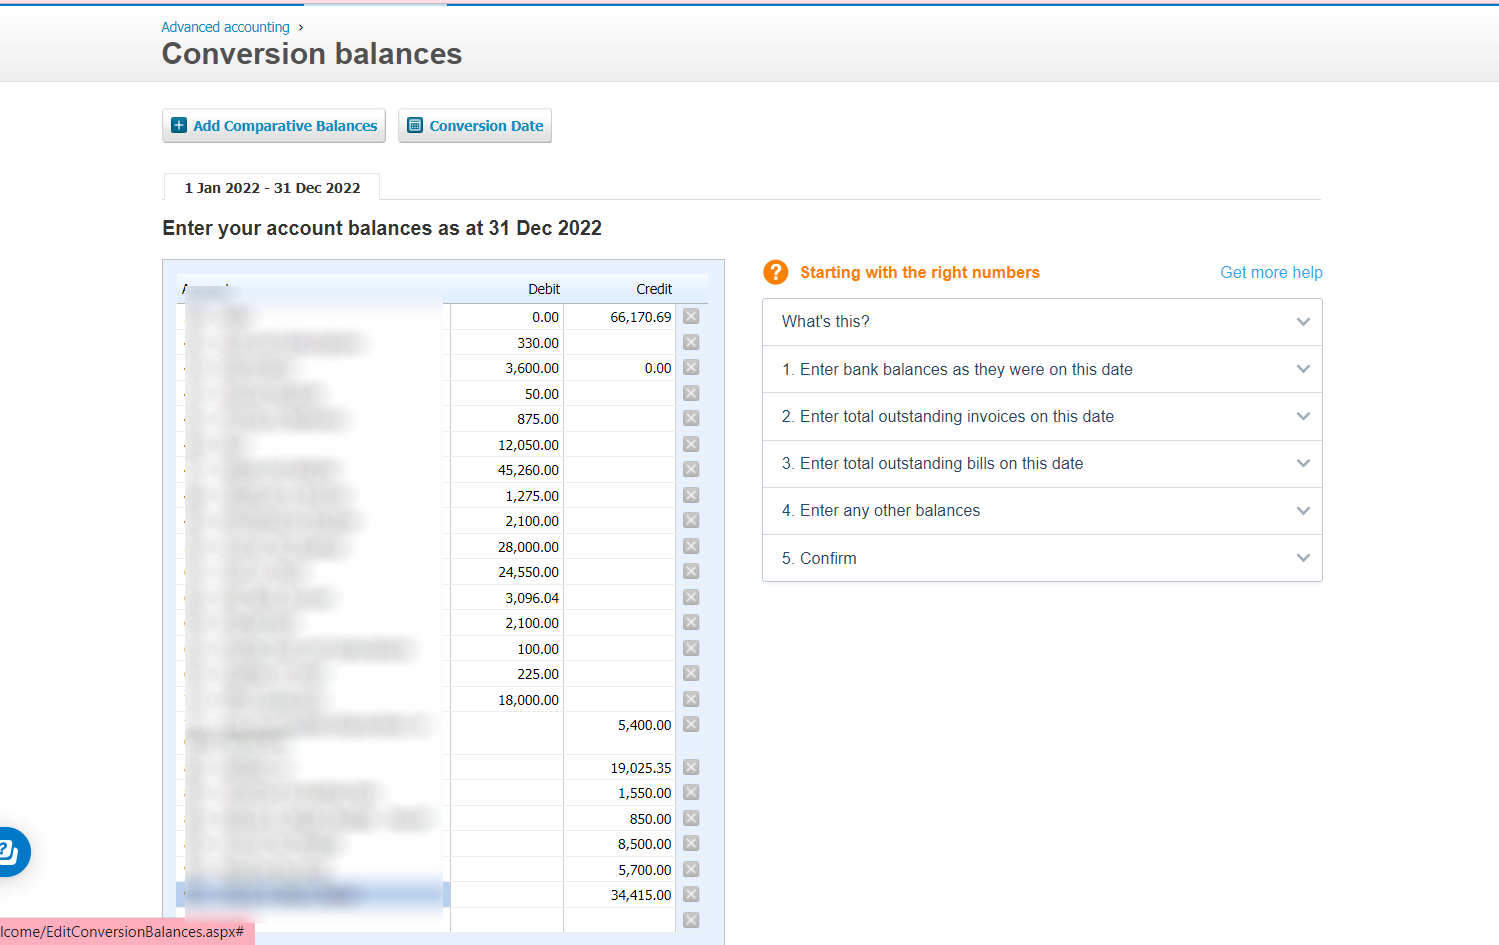
Task: Delete the 50.00 debit row
Action: pyautogui.click(x=691, y=393)
